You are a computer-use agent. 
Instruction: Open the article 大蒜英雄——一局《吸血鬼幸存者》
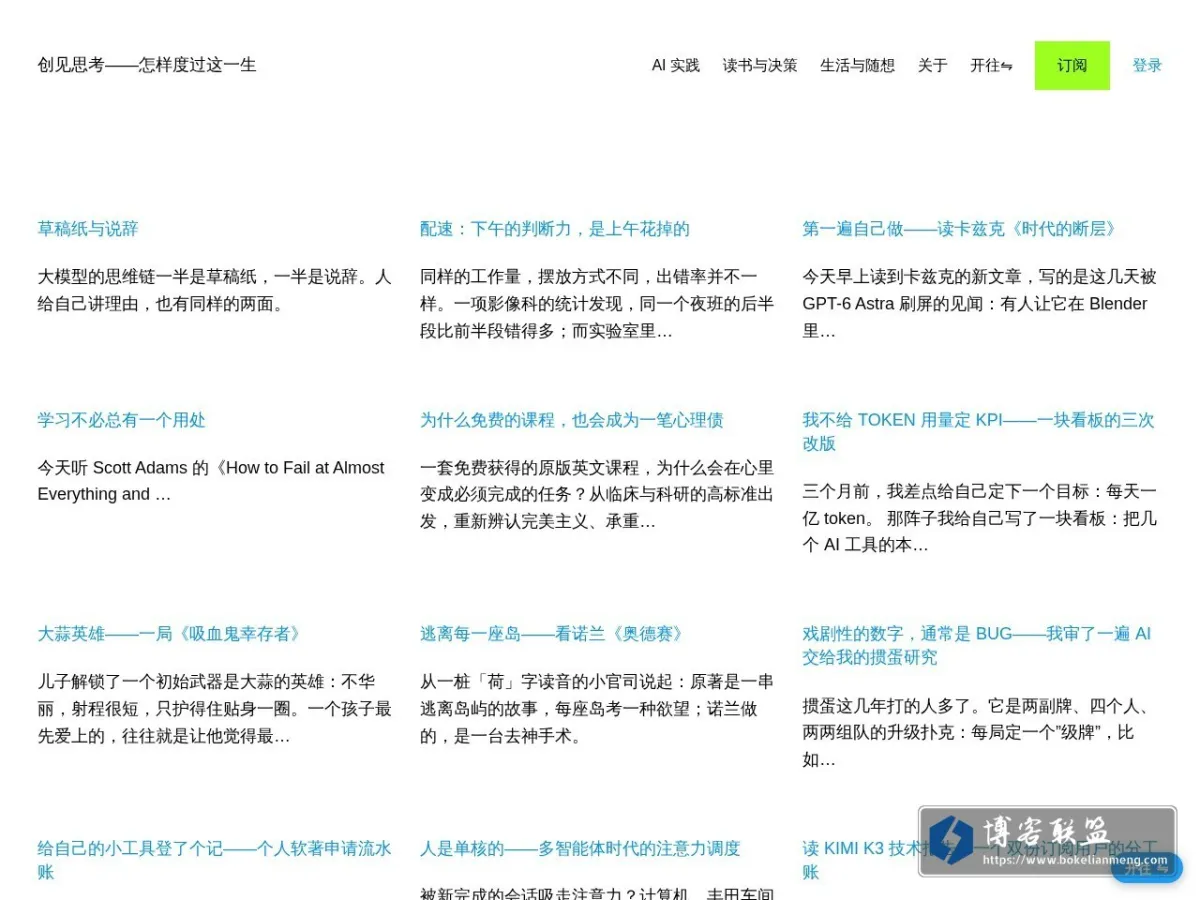pyautogui.click(x=170, y=634)
